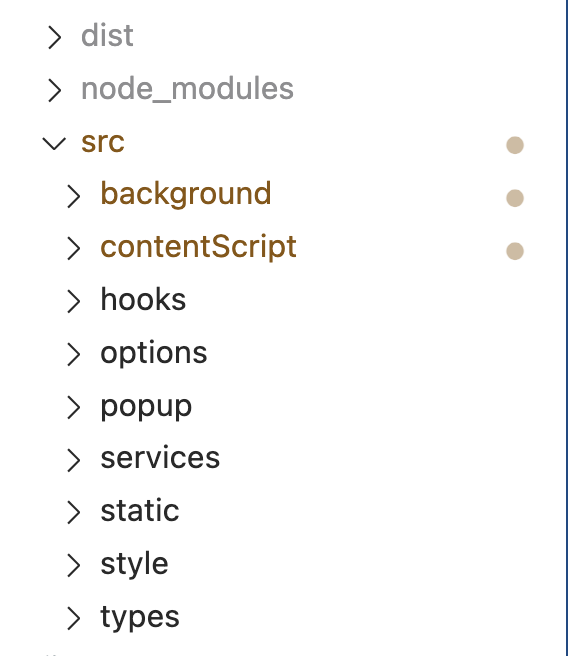Expand the static folder arrow
This screenshot has width=574, height=656.
74,512
